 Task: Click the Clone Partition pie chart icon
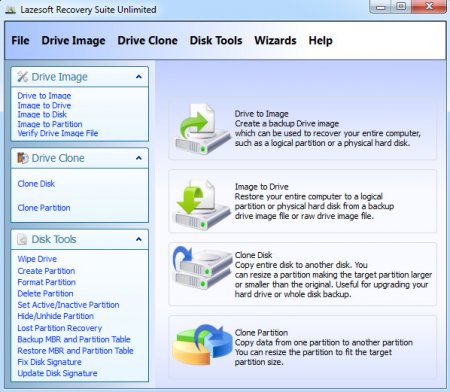pyautogui.click(x=202, y=345)
